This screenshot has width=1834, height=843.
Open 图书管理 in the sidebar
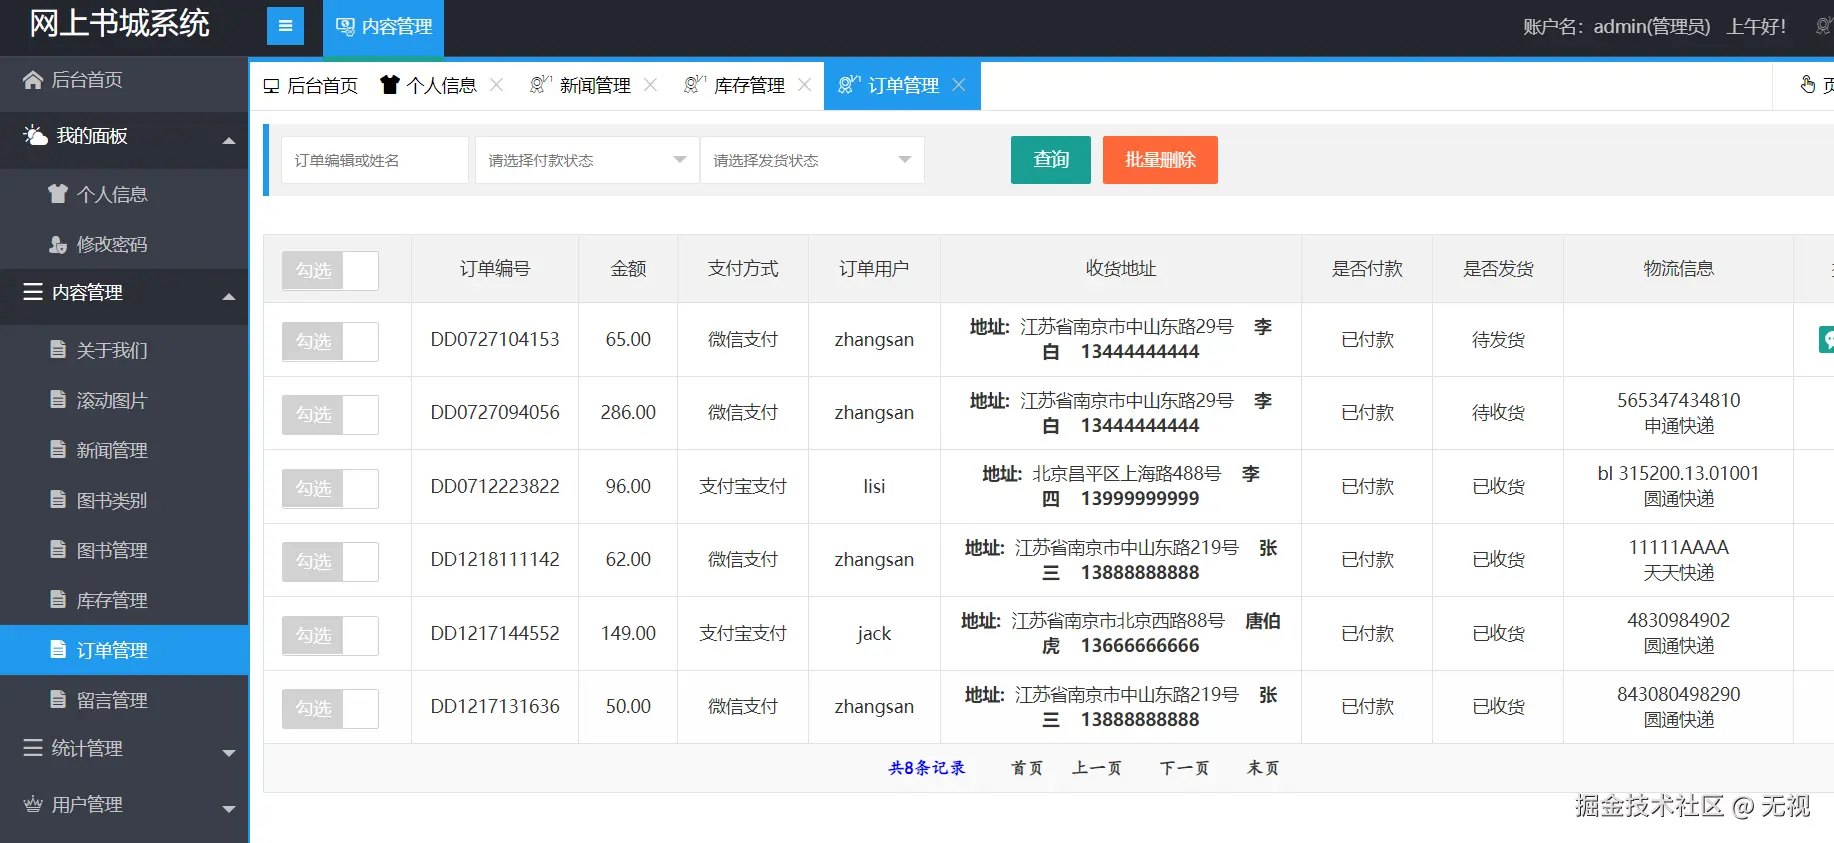pyautogui.click(x=124, y=550)
